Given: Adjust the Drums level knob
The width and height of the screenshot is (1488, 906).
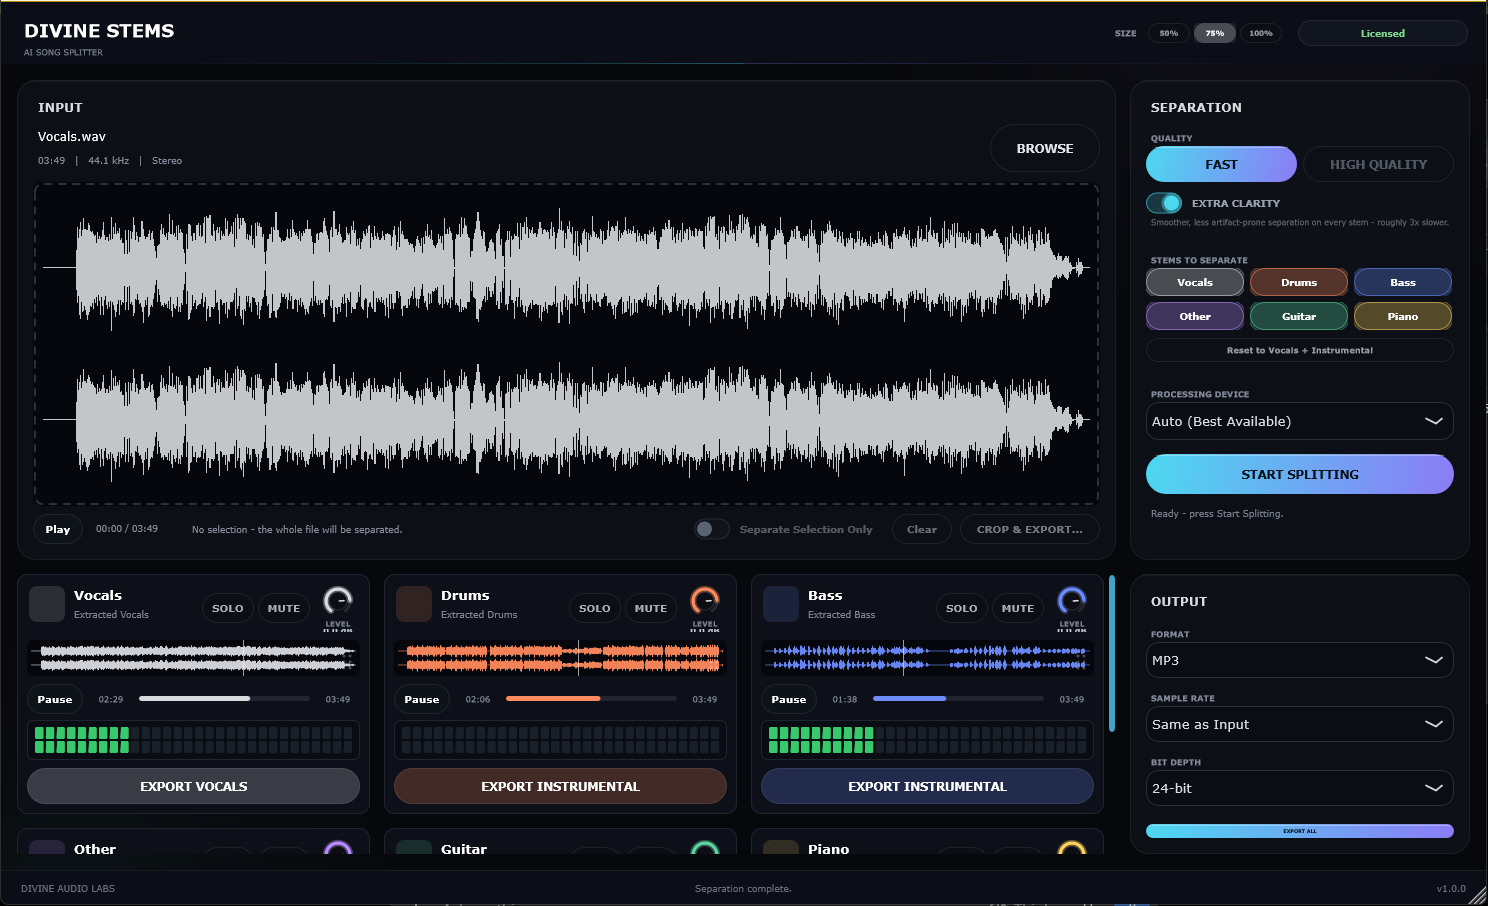Looking at the screenshot, I should (705, 601).
